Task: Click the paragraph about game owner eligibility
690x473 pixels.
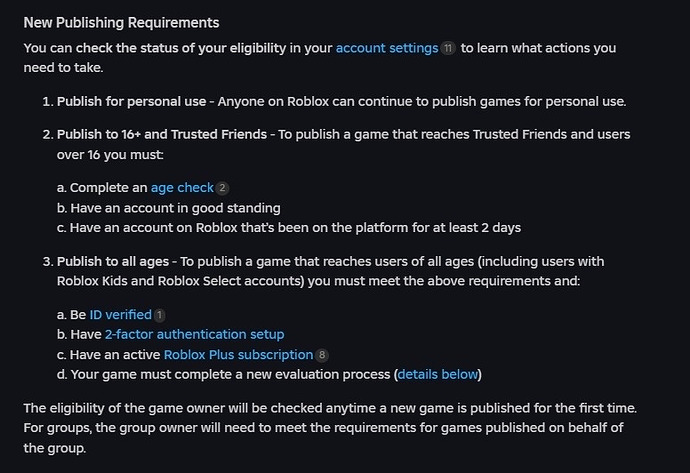Action: pyautogui.click(x=330, y=428)
